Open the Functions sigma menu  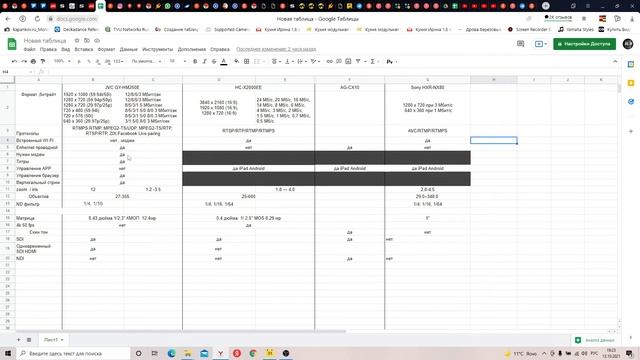pyautogui.click(x=373, y=62)
